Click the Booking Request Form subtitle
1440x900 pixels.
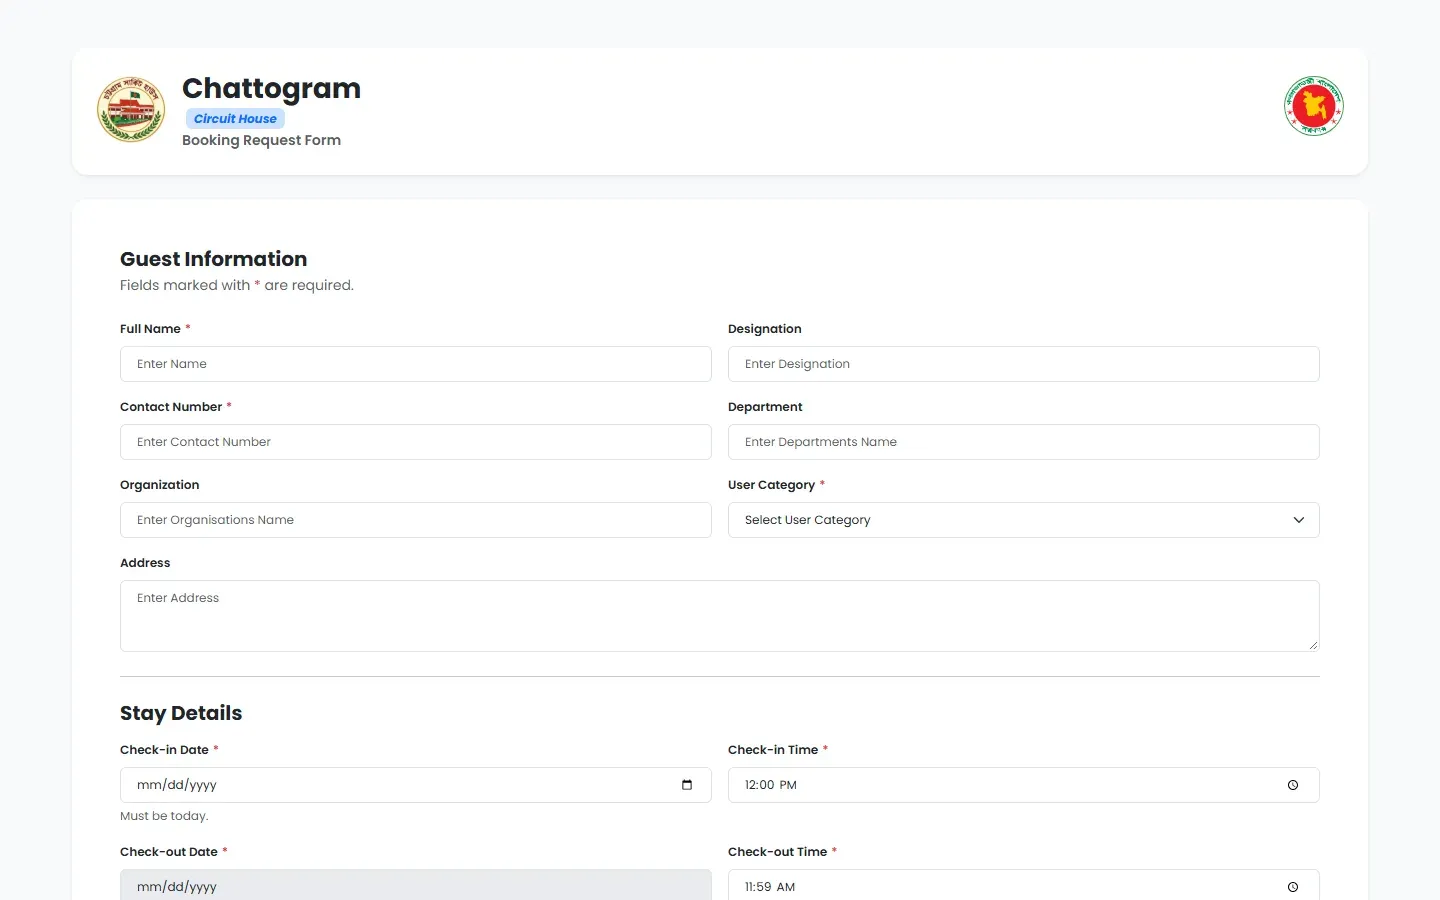pyautogui.click(x=261, y=140)
